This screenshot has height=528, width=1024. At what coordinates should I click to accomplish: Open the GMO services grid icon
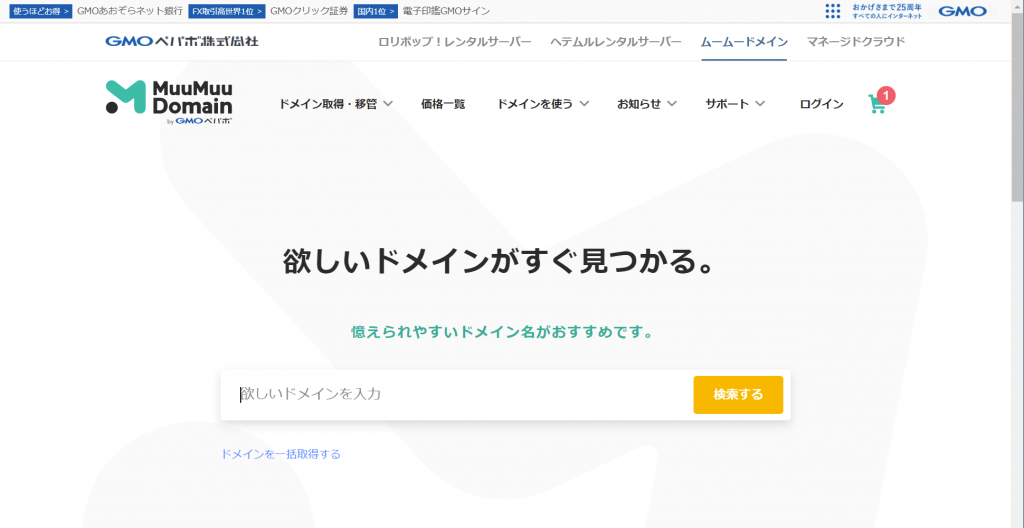point(833,11)
